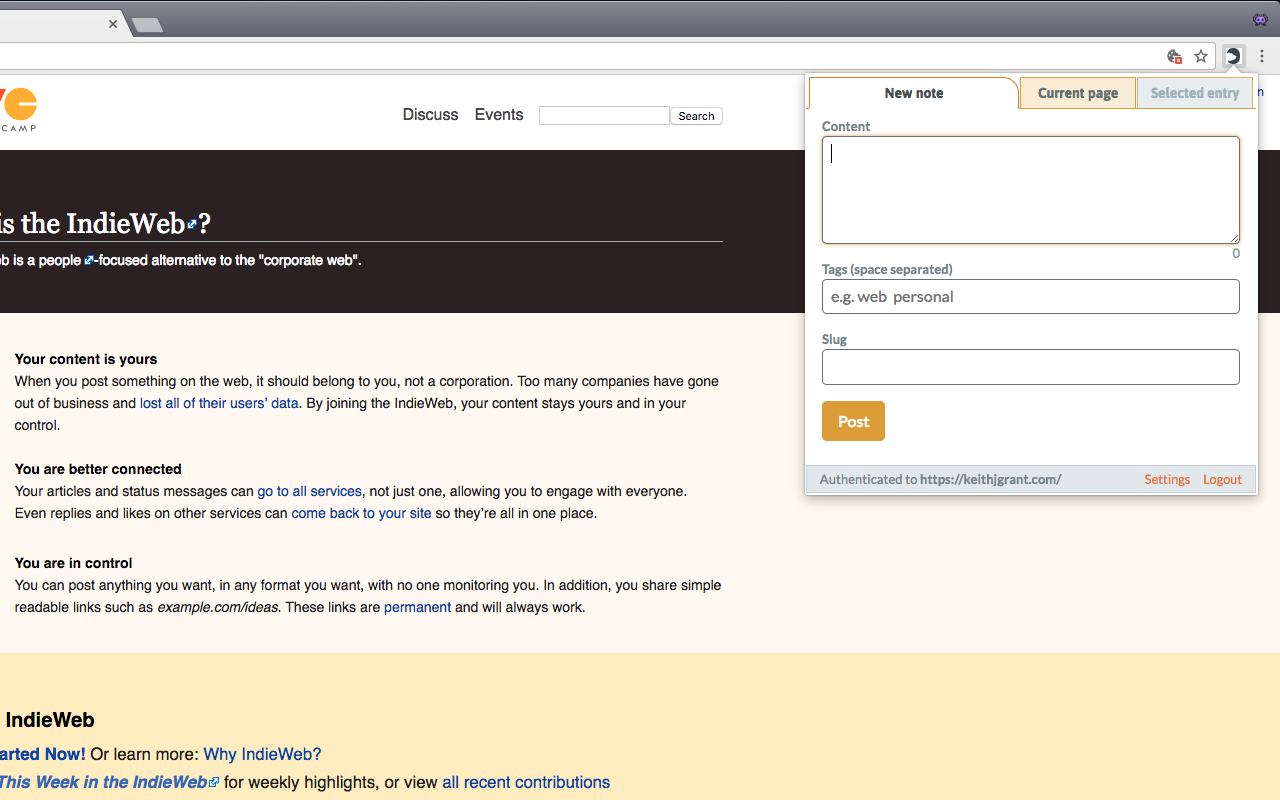Viewport: 1280px width, 800px height.
Task: Click the external link icon after 'This Week in the IndieWeb'
Action: [214, 783]
